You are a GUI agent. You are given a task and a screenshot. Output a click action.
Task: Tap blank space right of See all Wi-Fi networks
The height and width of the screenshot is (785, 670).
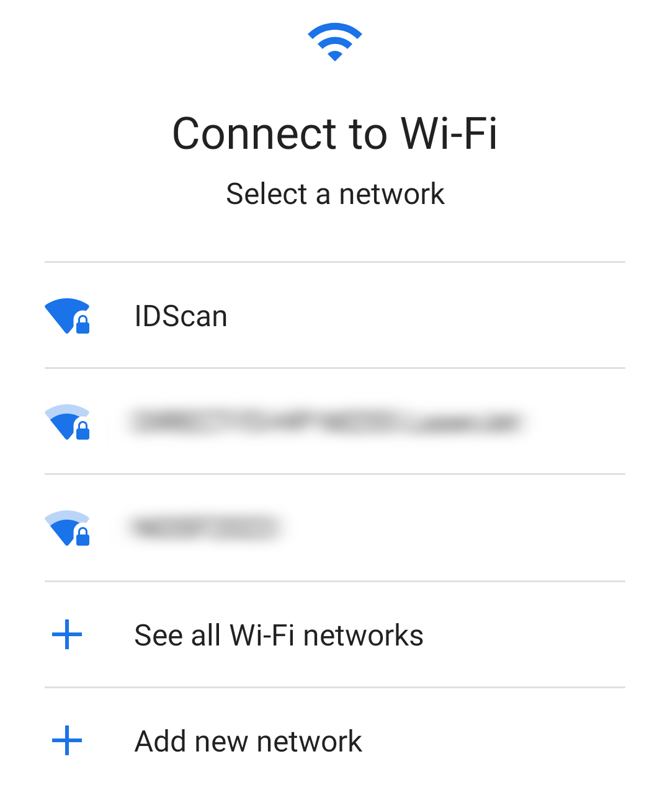point(525,635)
